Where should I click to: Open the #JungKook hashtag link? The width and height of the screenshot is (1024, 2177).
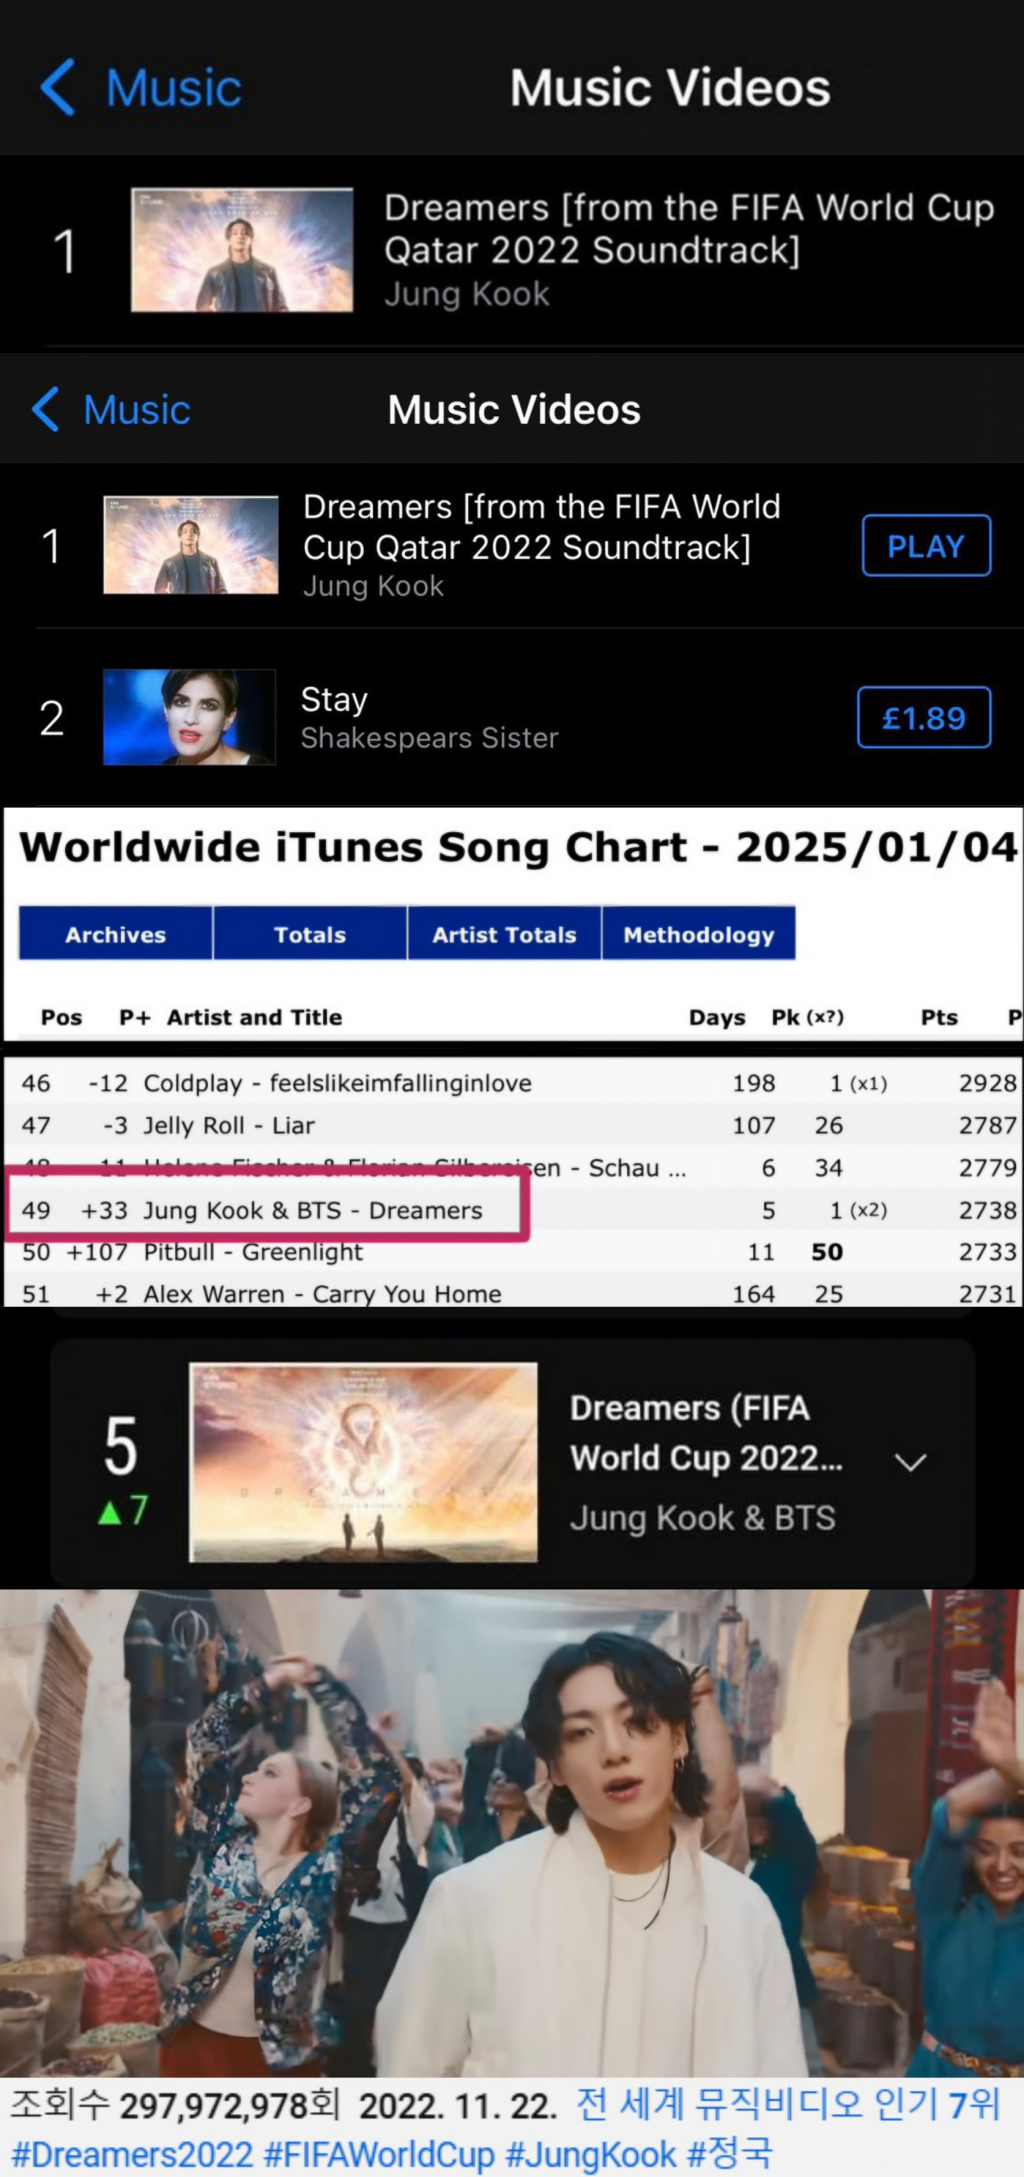(x=590, y=2153)
